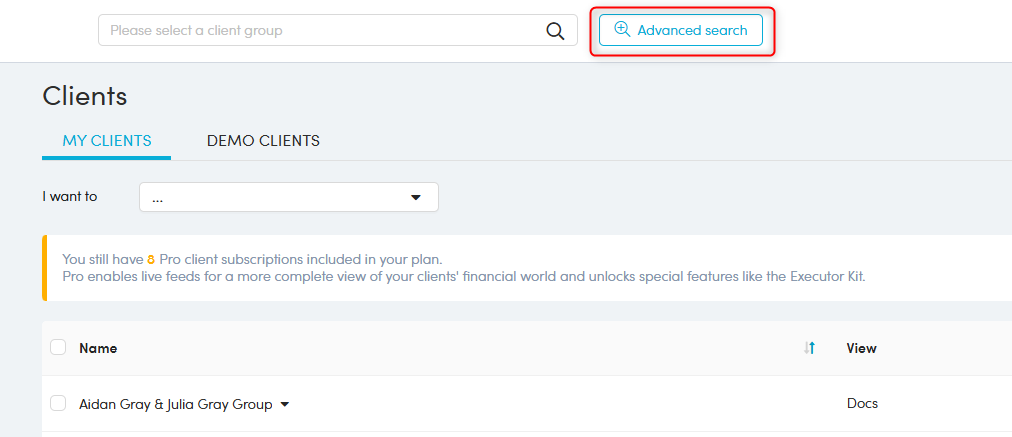Click the Executor Kit sentence in the notice
This screenshot has height=437, width=1012.
(x=463, y=276)
